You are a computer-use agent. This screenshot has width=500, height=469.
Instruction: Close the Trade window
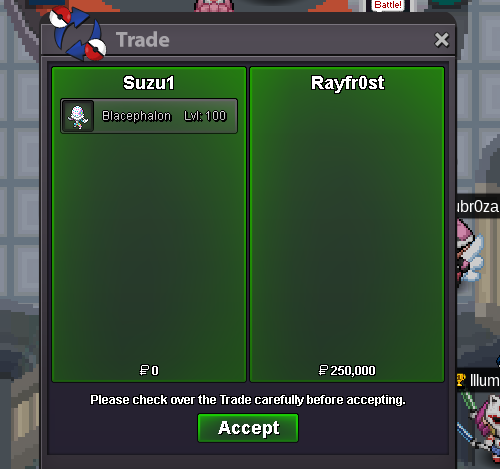(441, 40)
